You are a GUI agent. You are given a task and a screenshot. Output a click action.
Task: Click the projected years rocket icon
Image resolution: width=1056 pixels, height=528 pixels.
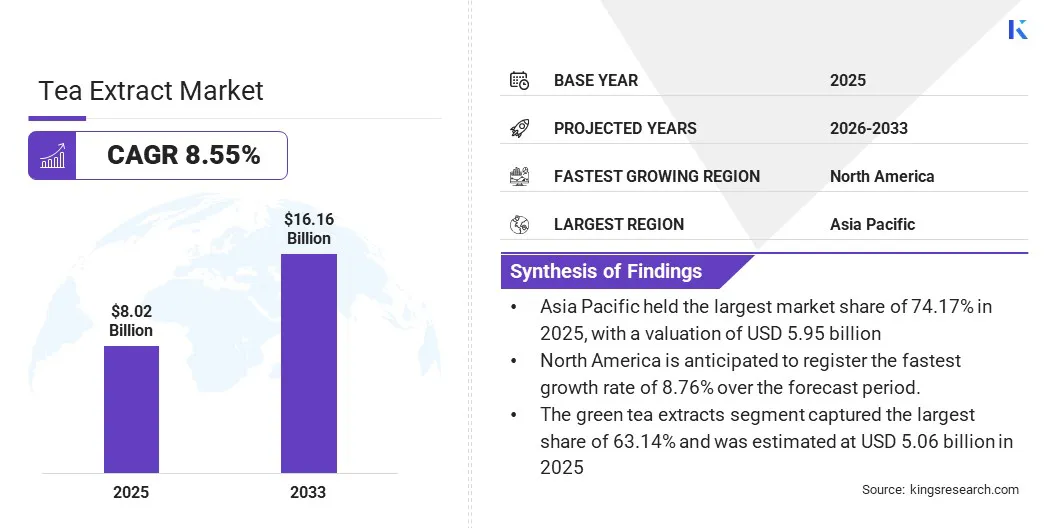click(519, 128)
